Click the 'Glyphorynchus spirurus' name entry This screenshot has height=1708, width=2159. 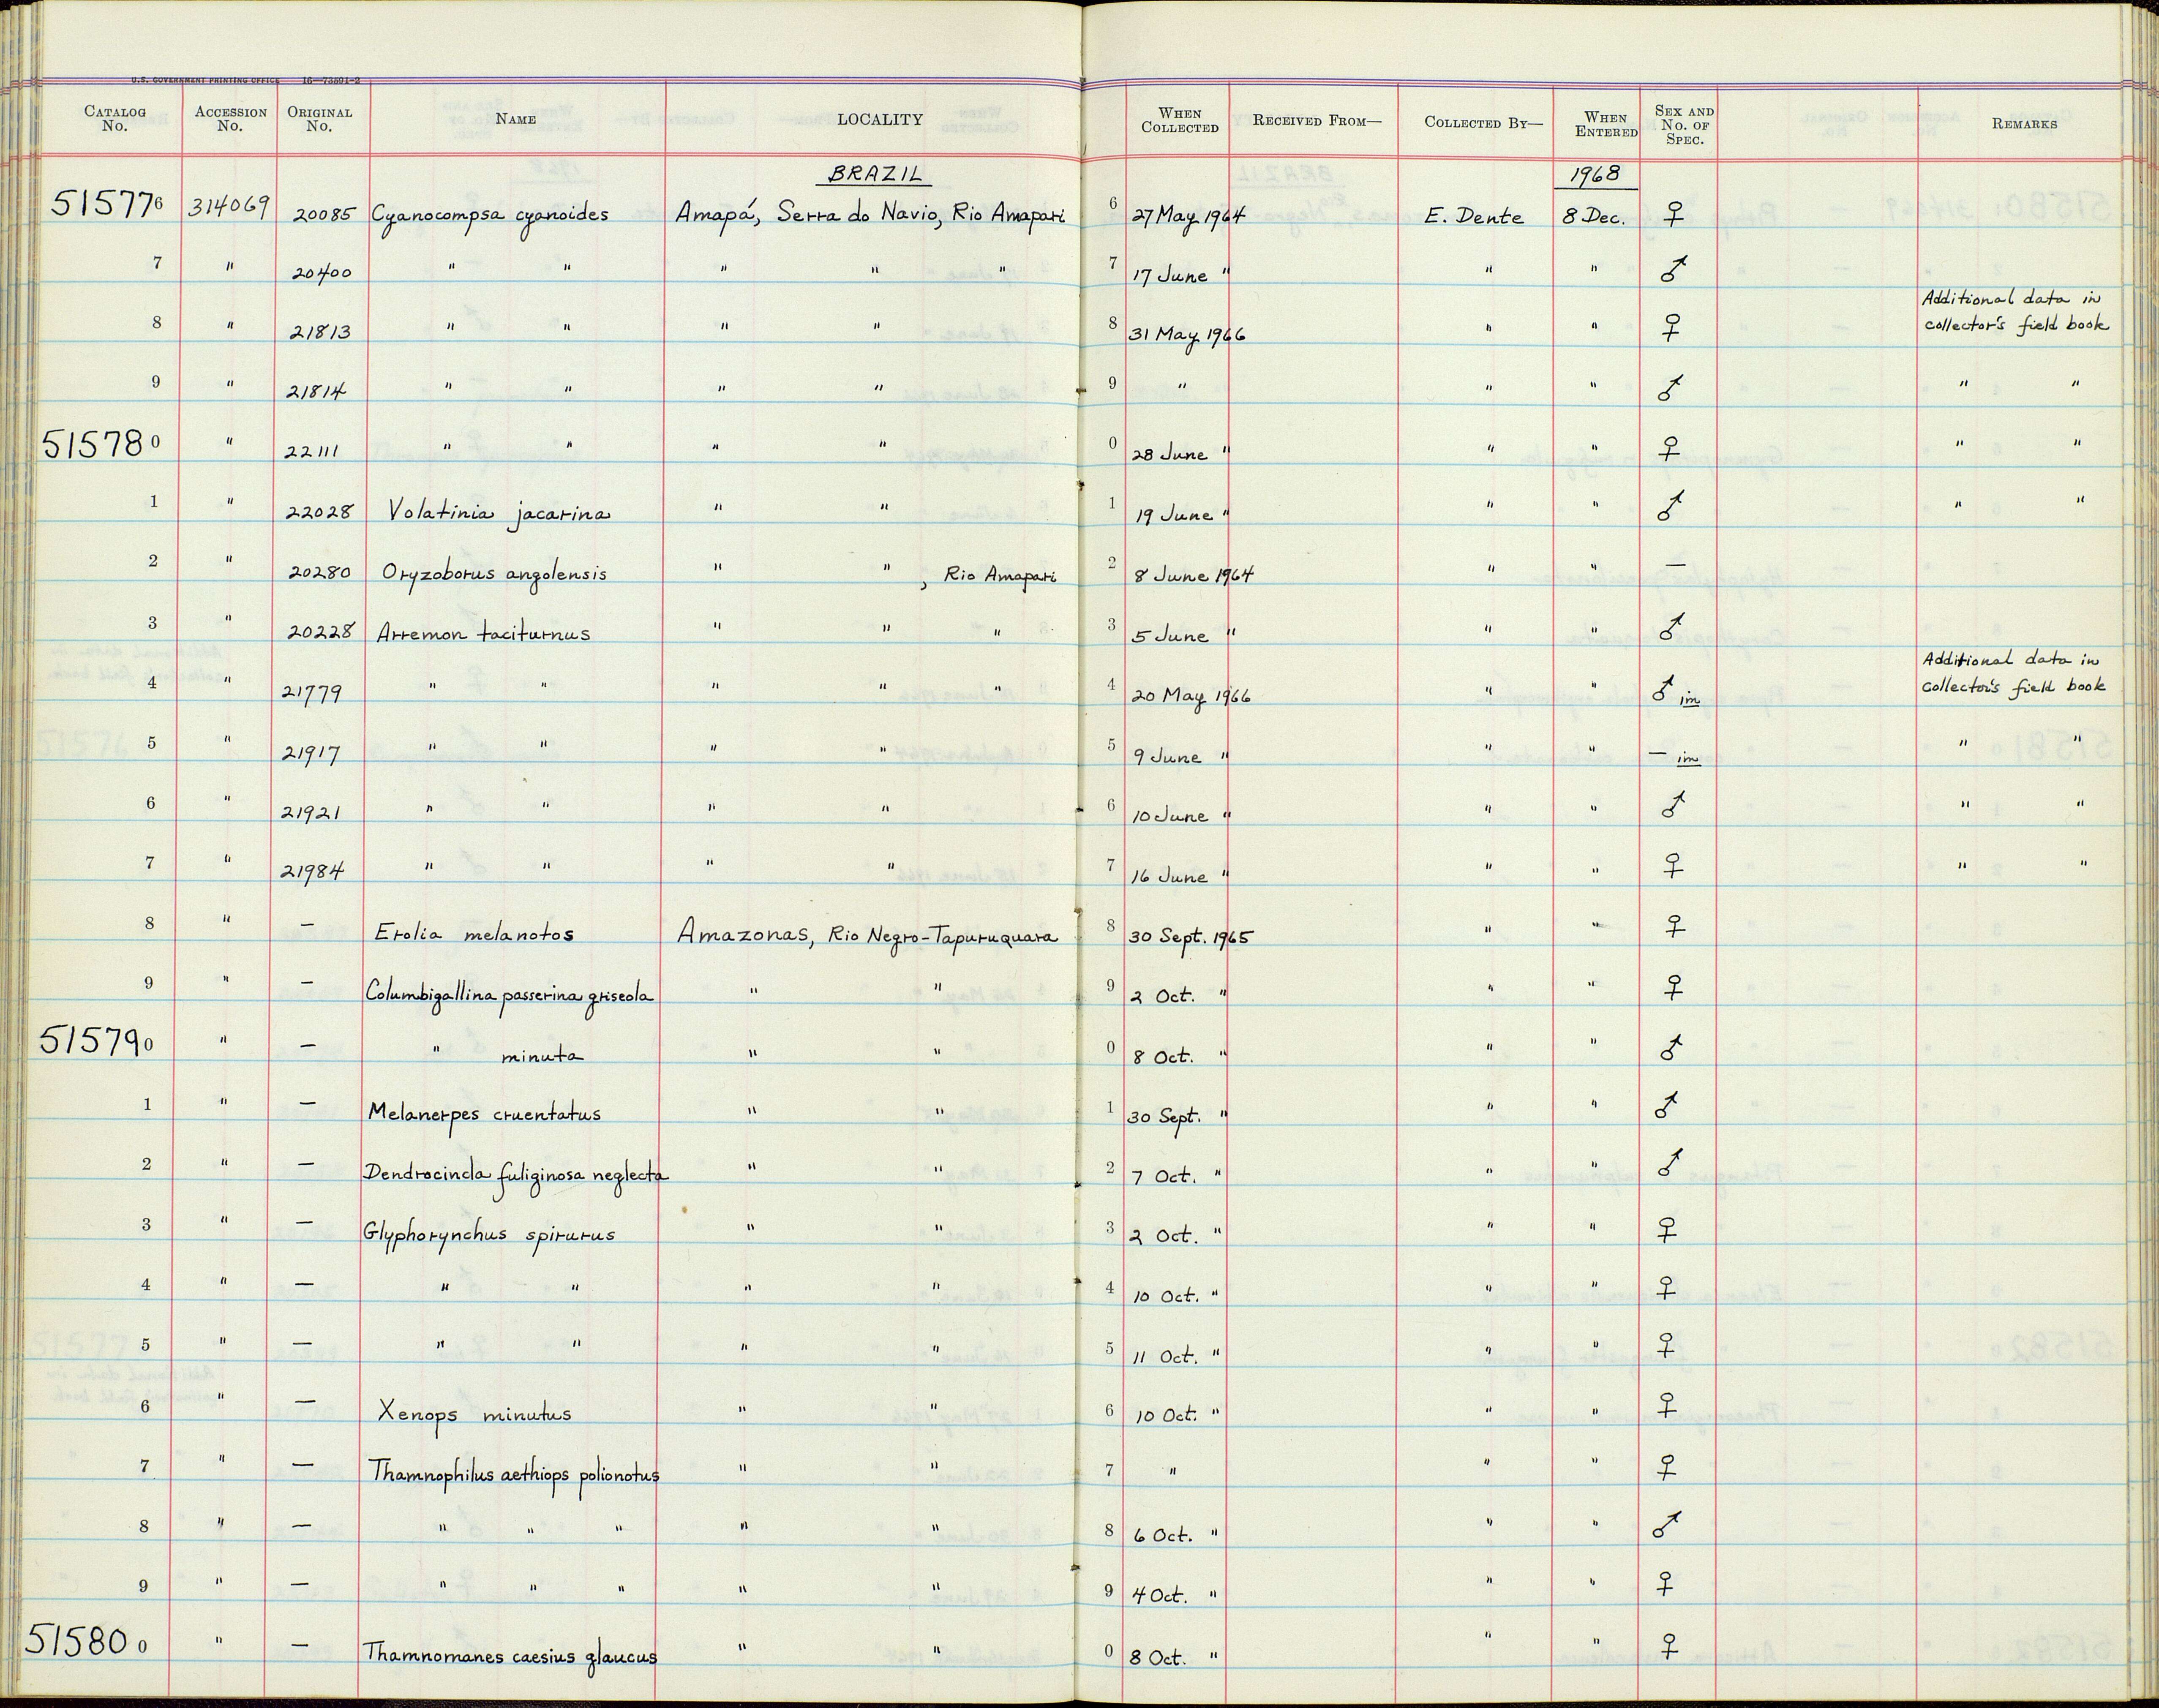(489, 1235)
